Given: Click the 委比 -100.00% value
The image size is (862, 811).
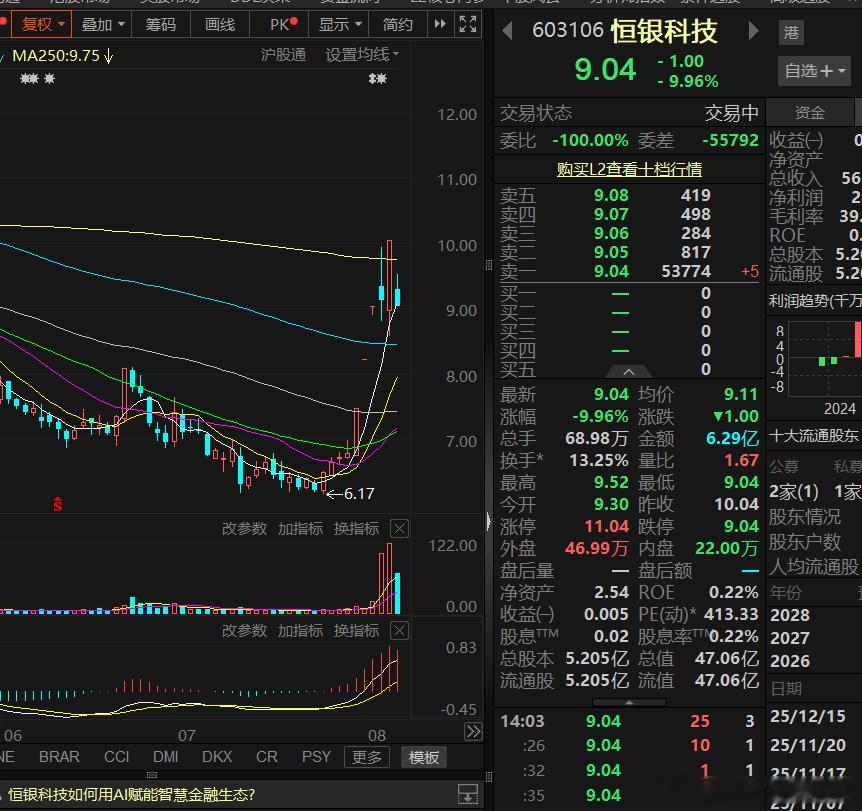Looking at the screenshot, I should tap(590, 140).
